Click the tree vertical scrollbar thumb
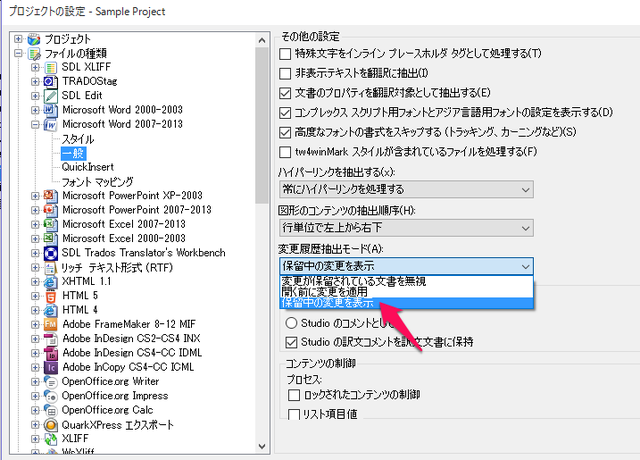The width and height of the screenshot is (640, 460). point(262,125)
